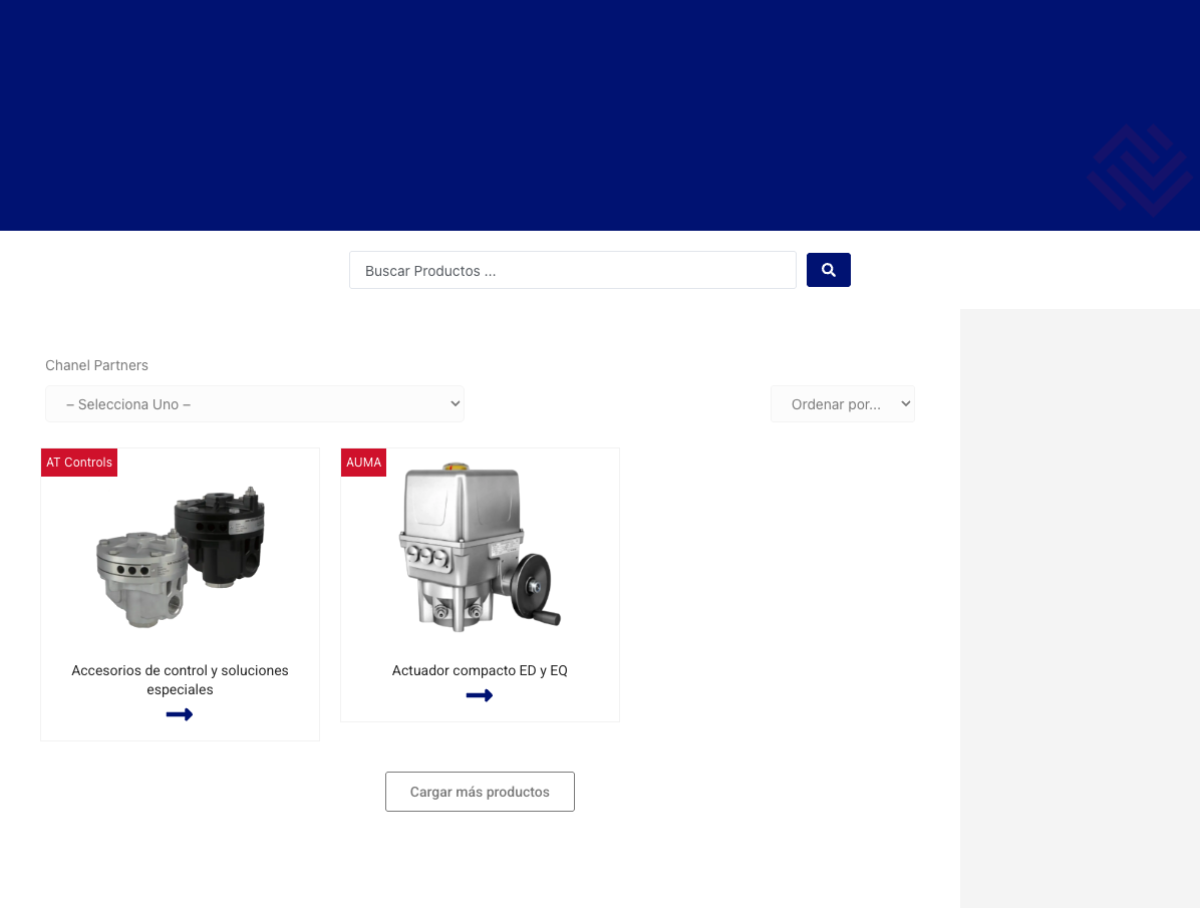Select the red AUMA brand badge
The width and height of the screenshot is (1200, 908).
pyautogui.click(x=363, y=462)
